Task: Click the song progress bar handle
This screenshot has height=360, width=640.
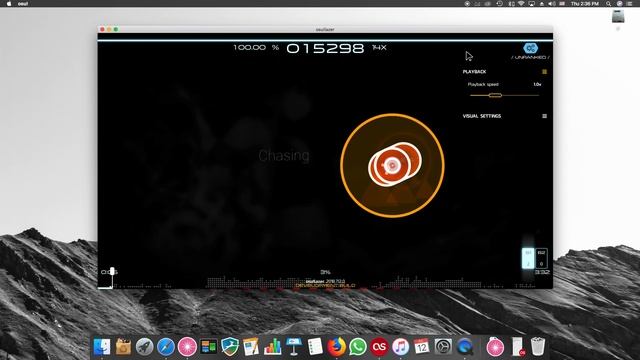Action: 112,272
